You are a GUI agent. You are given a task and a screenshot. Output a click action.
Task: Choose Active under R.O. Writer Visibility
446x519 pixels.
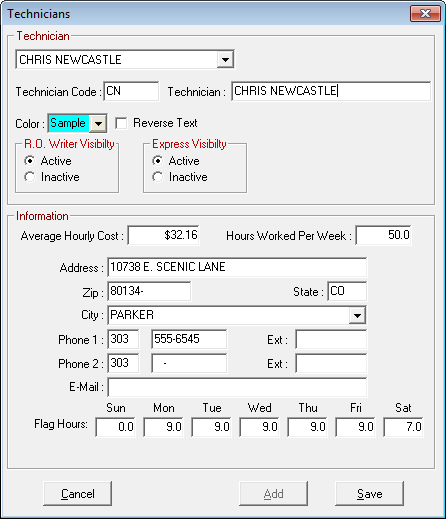[x=29, y=161]
